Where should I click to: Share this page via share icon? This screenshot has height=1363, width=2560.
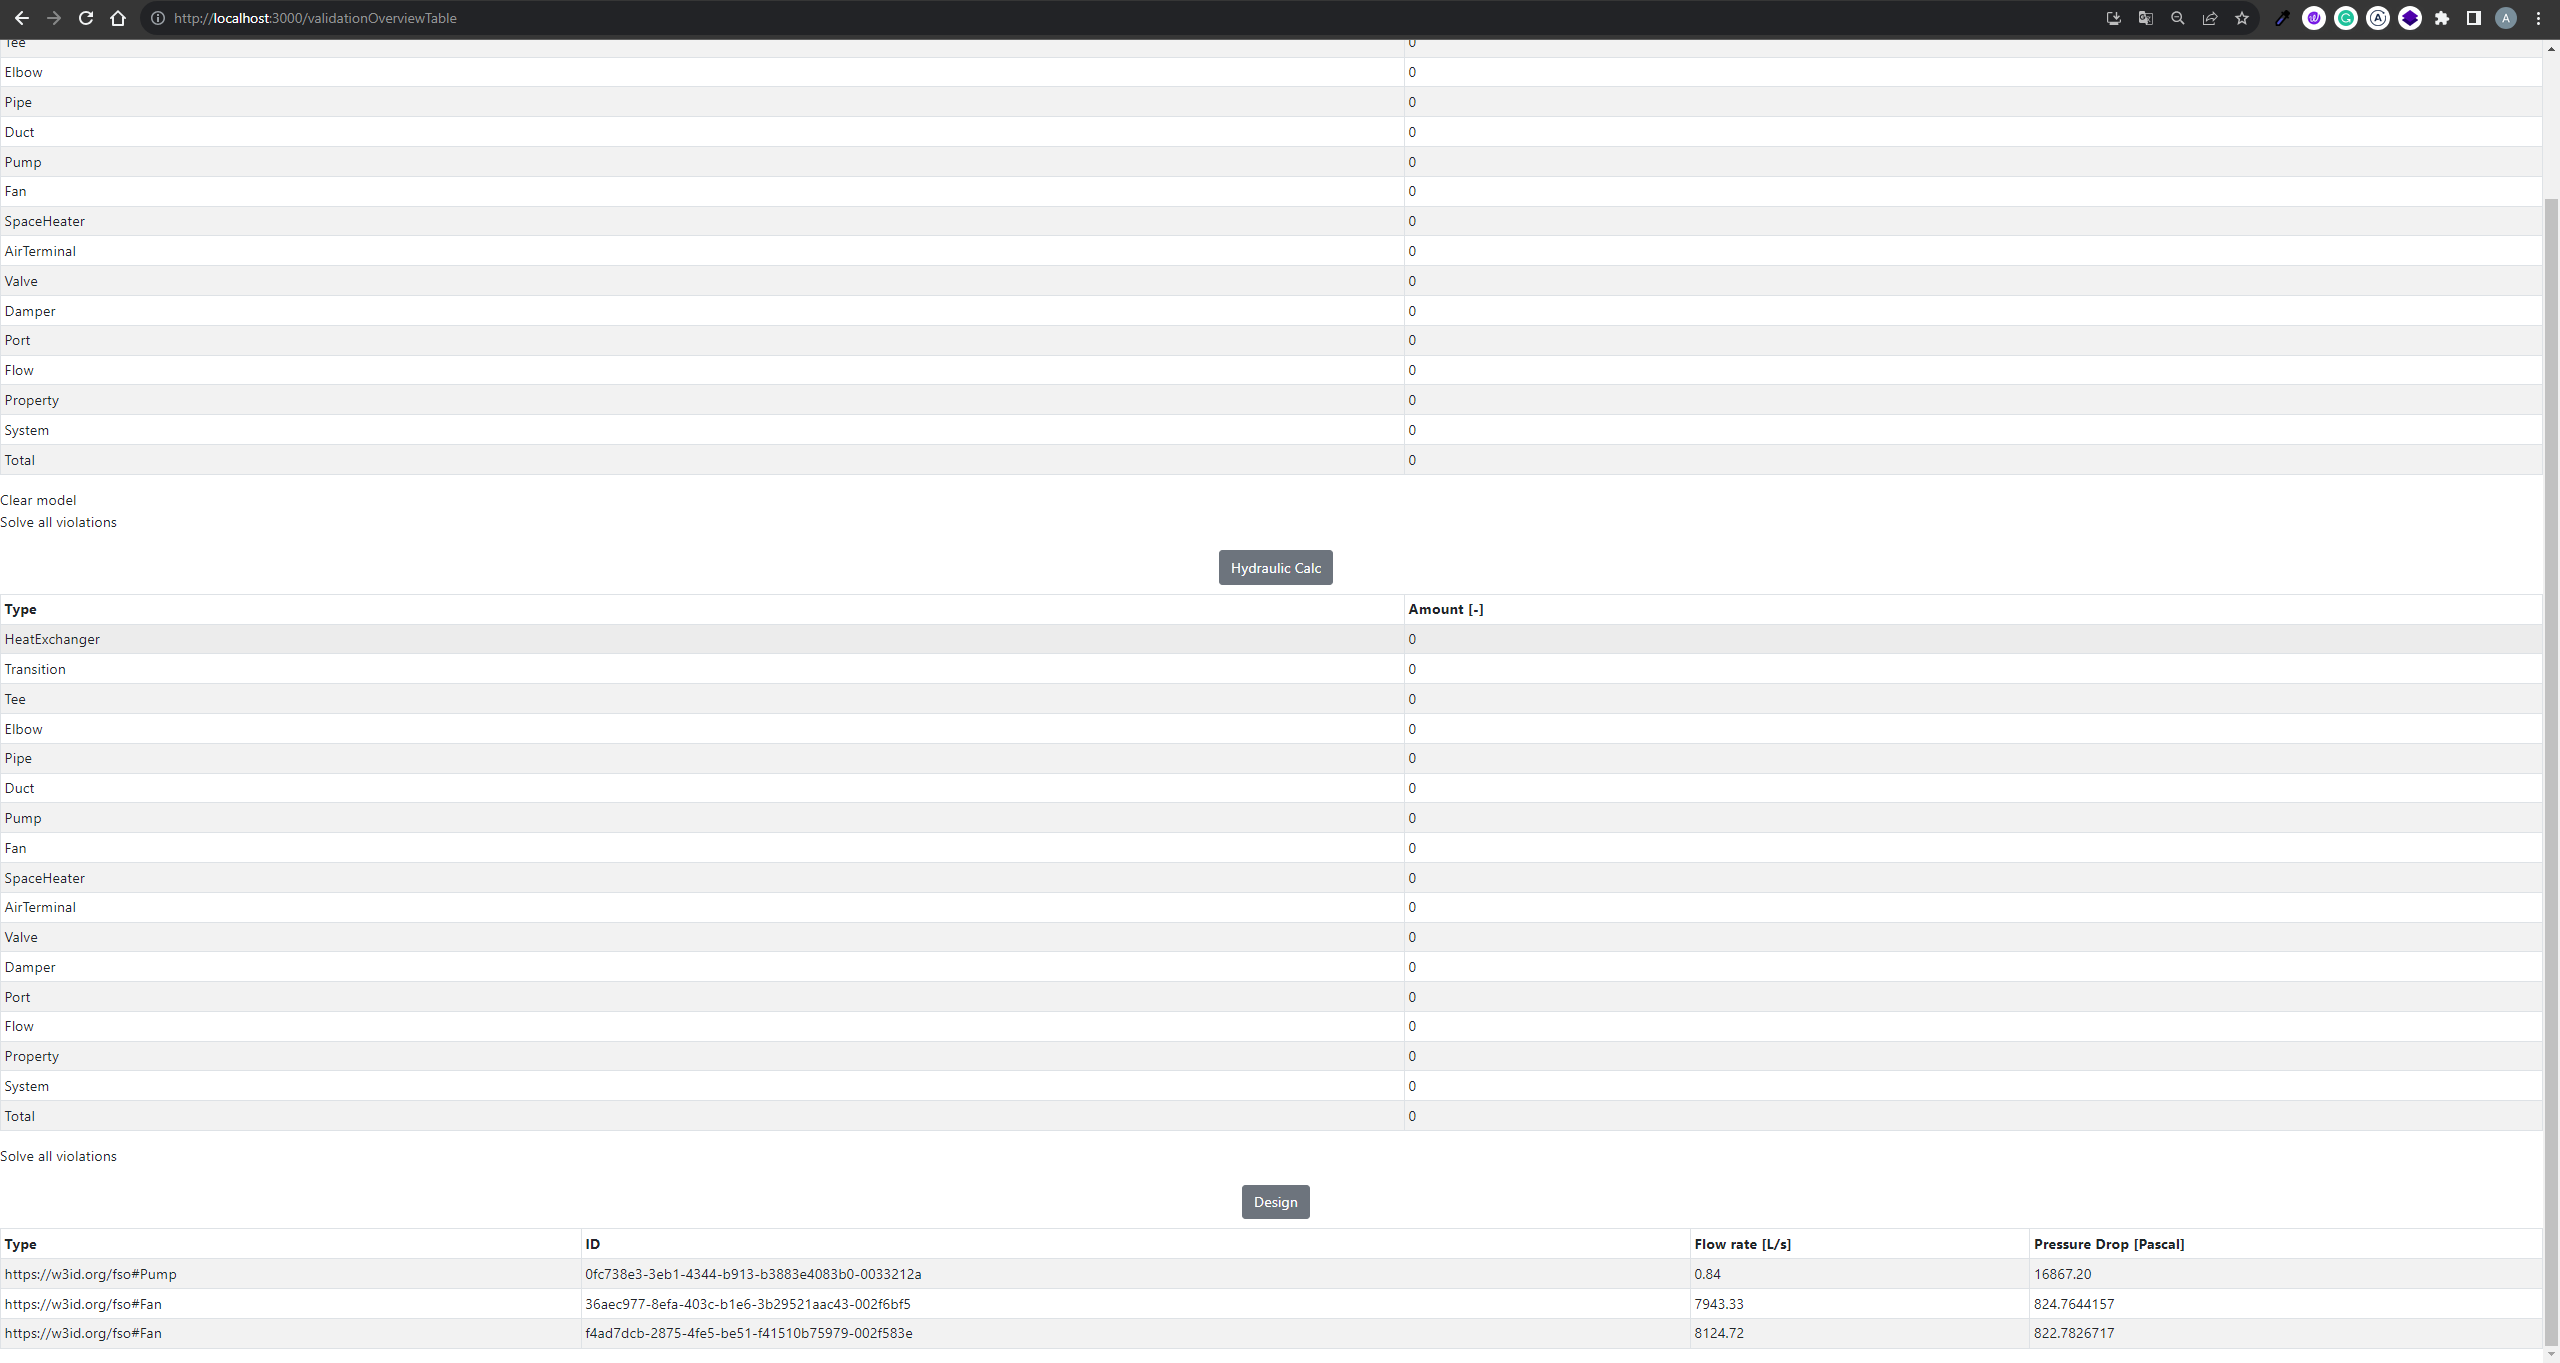(x=2210, y=18)
